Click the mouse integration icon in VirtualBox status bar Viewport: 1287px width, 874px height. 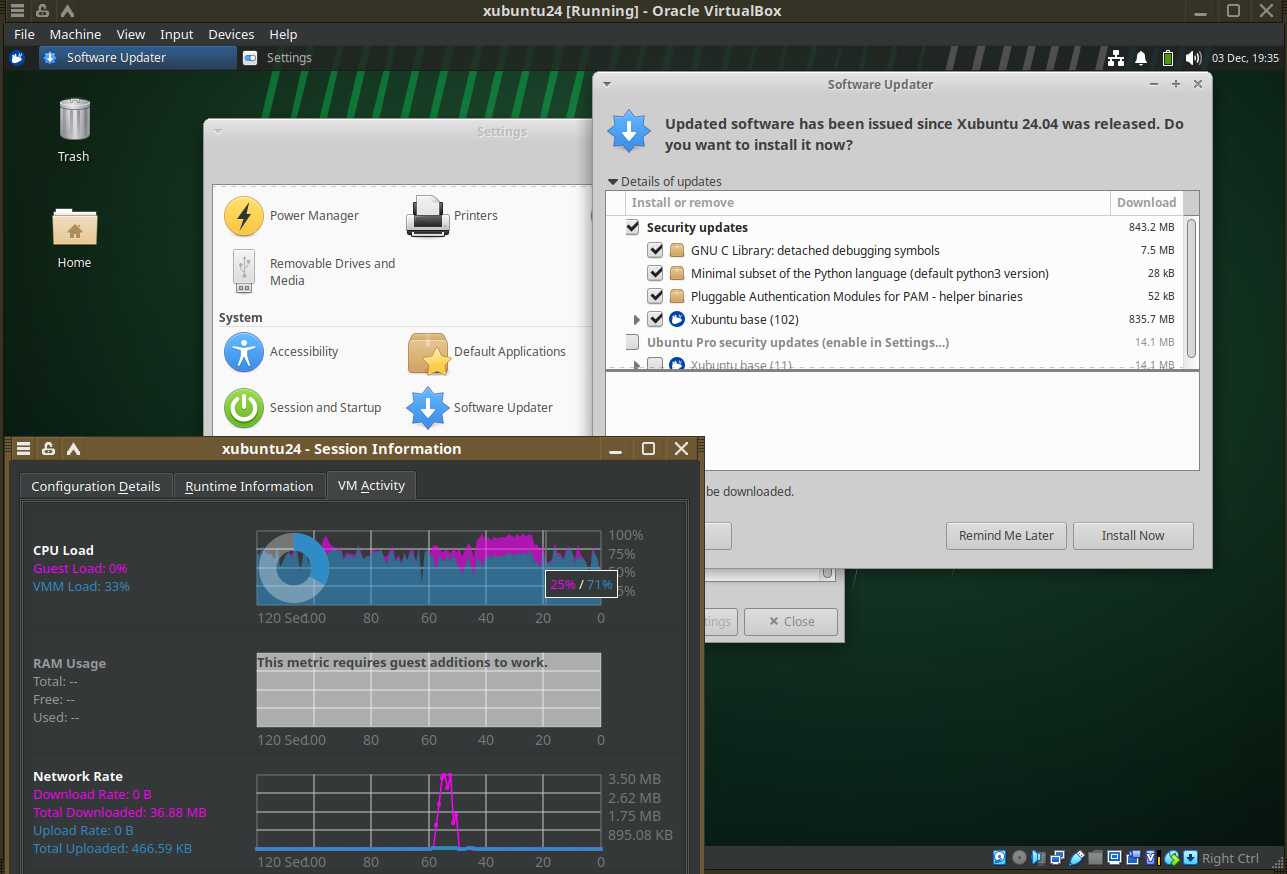click(x=1171, y=858)
